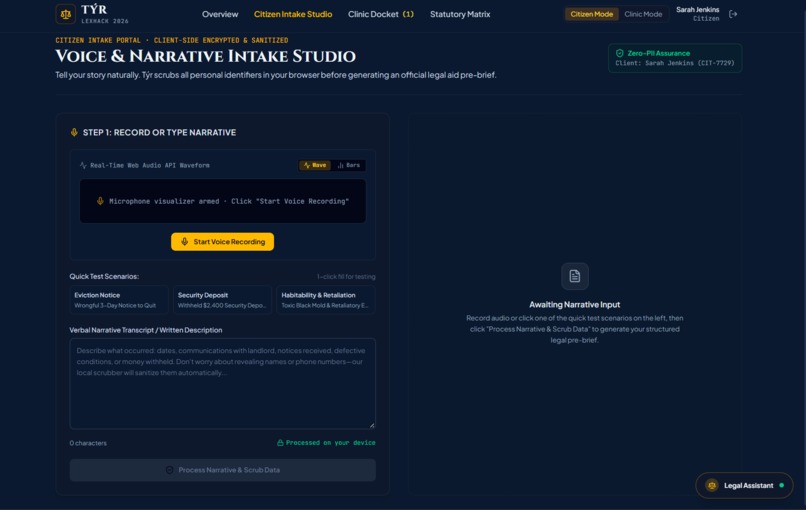This screenshot has width=806, height=510.
Task: Click the 'Quick Test Scenarios:' label
Action: click(x=104, y=276)
